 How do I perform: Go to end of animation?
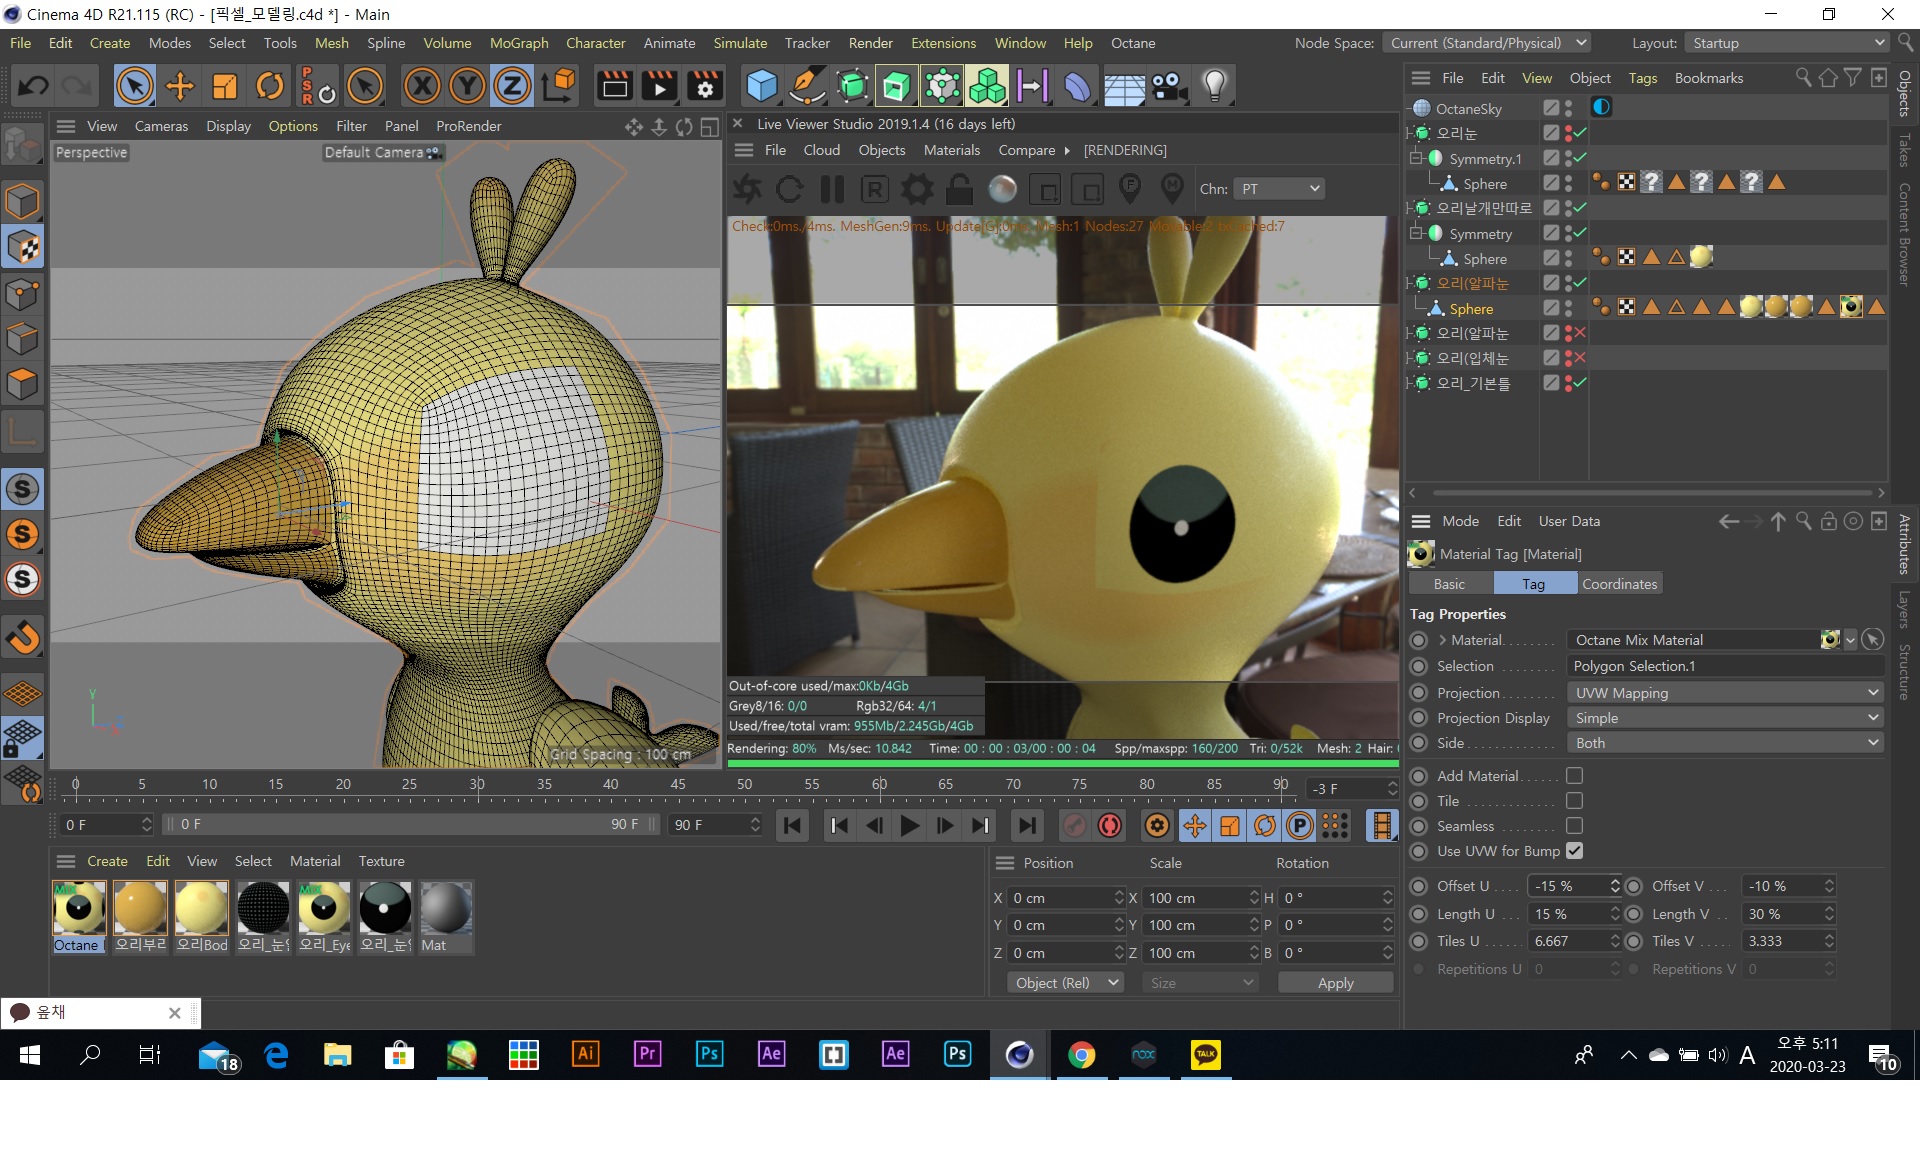click(x=1027, y=826)
